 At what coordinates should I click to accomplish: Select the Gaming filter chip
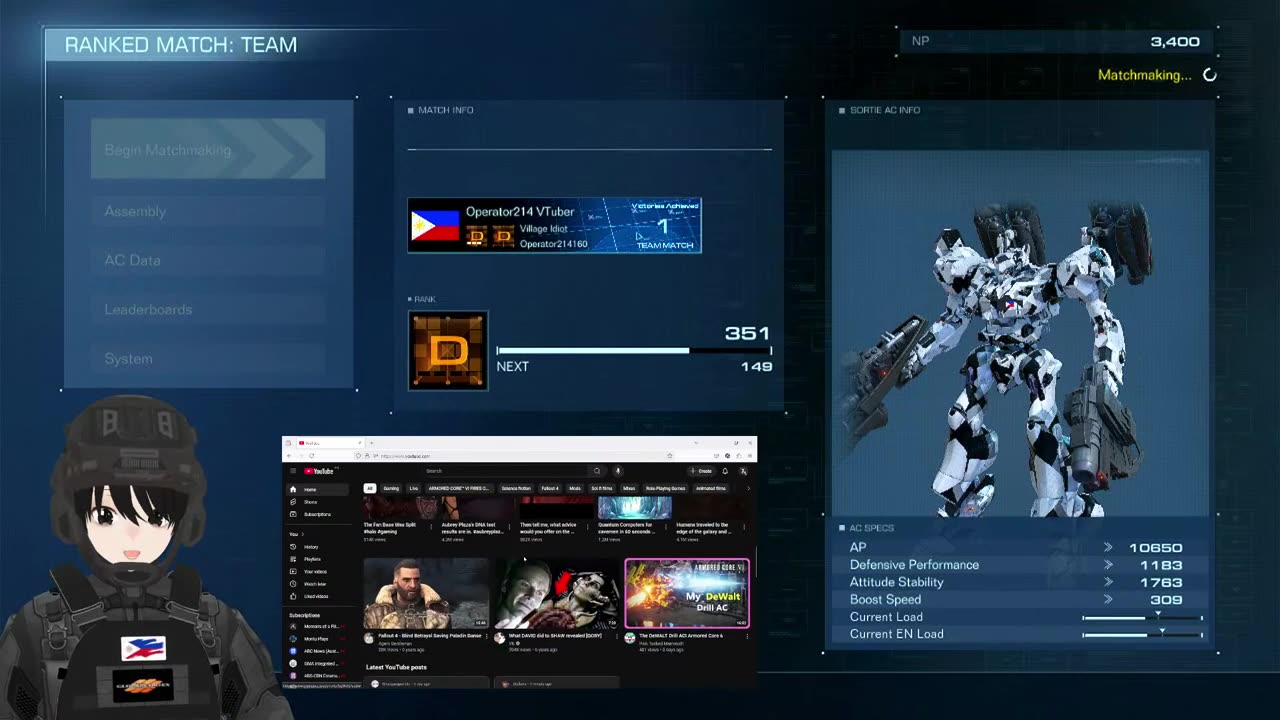(391, 488)
